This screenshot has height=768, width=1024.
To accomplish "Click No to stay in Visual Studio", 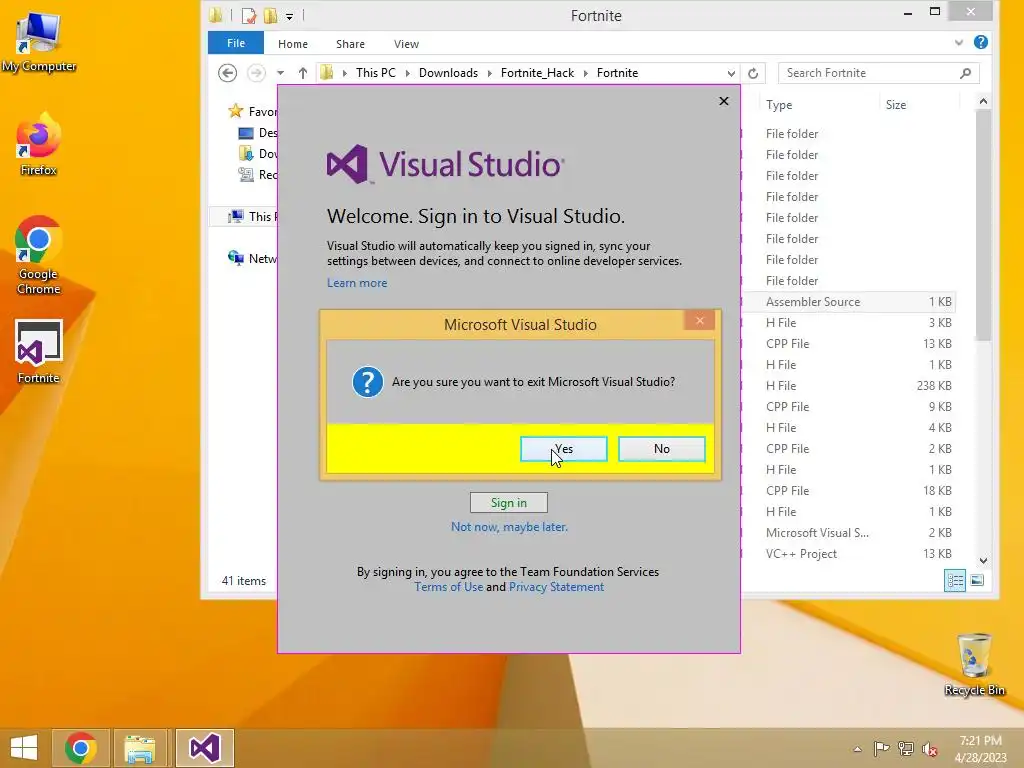I will click(x=662, y=449).
